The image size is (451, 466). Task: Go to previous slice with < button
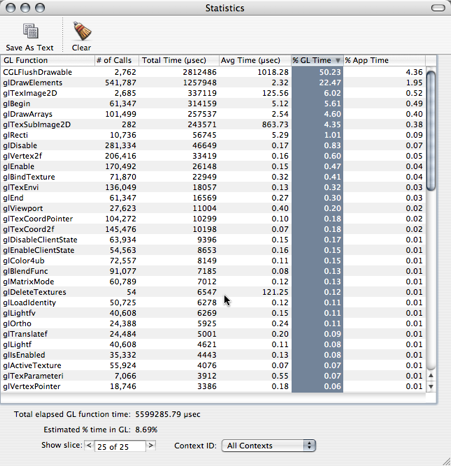tap(89, 445)
